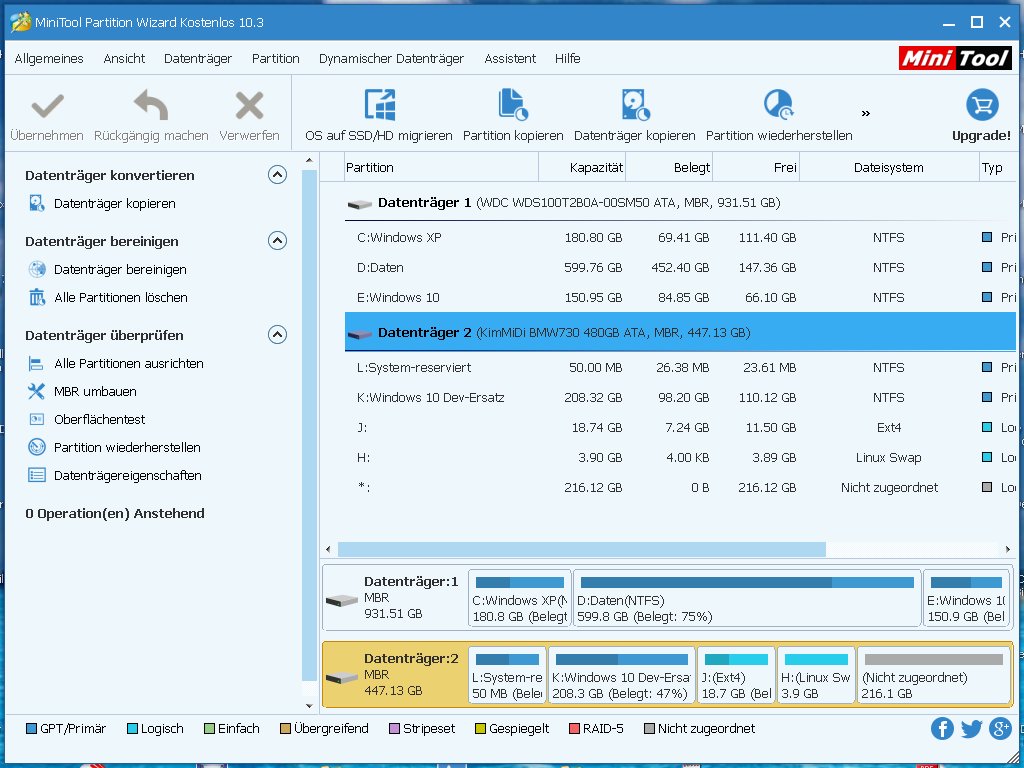Click Partition wiederherstellen in the sidebar
The image size is (1024, 768).
(x=127, y=448)
